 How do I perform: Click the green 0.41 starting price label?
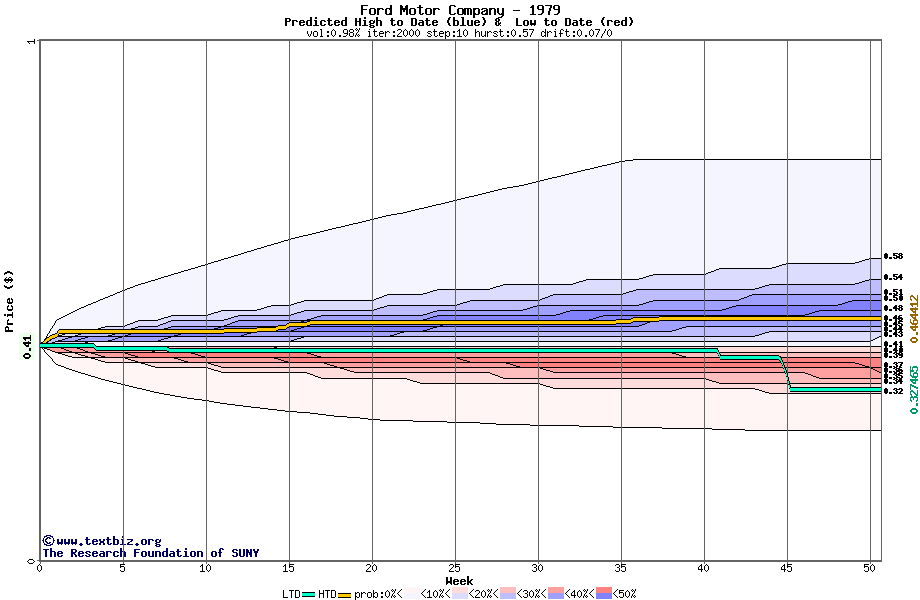click(x=28, y=346)
